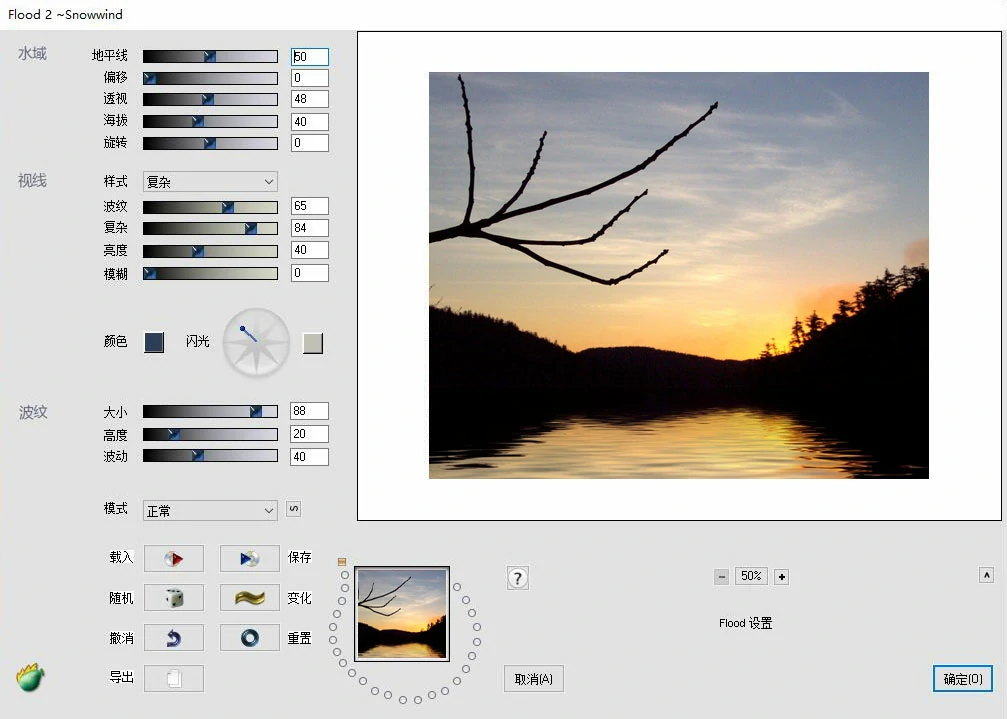Click the 模糊 value field showing 0

click(310, 273)
